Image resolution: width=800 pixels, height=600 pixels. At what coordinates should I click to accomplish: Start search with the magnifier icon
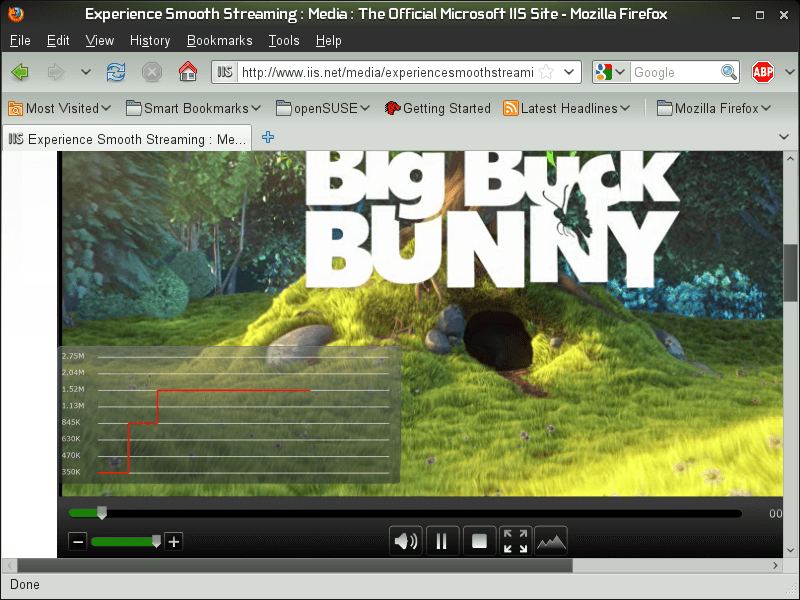click(729, 72)
